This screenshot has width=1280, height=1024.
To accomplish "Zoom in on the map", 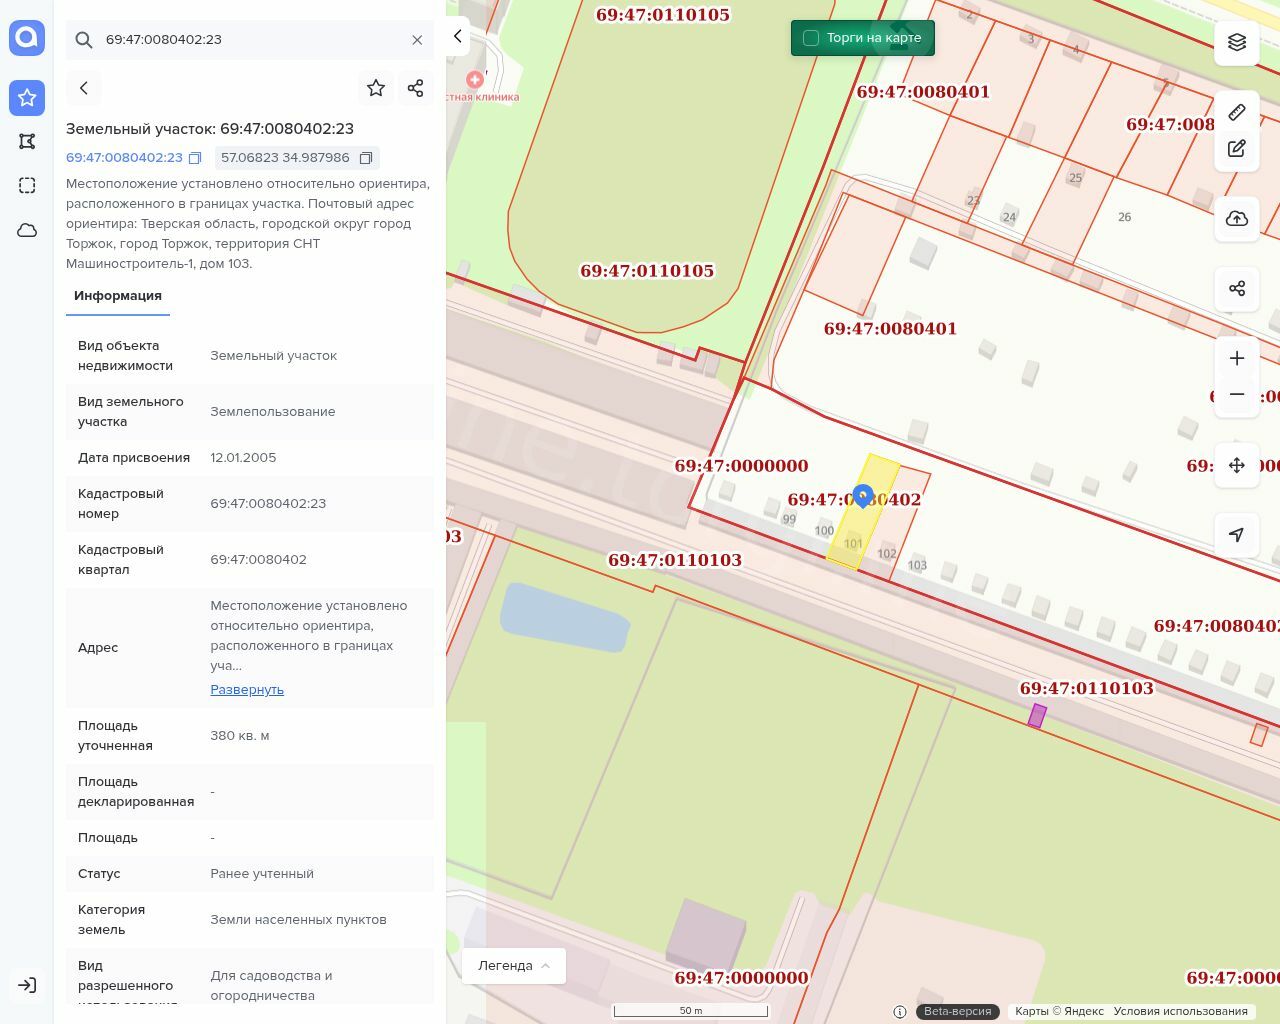I will click(1237, 358).
